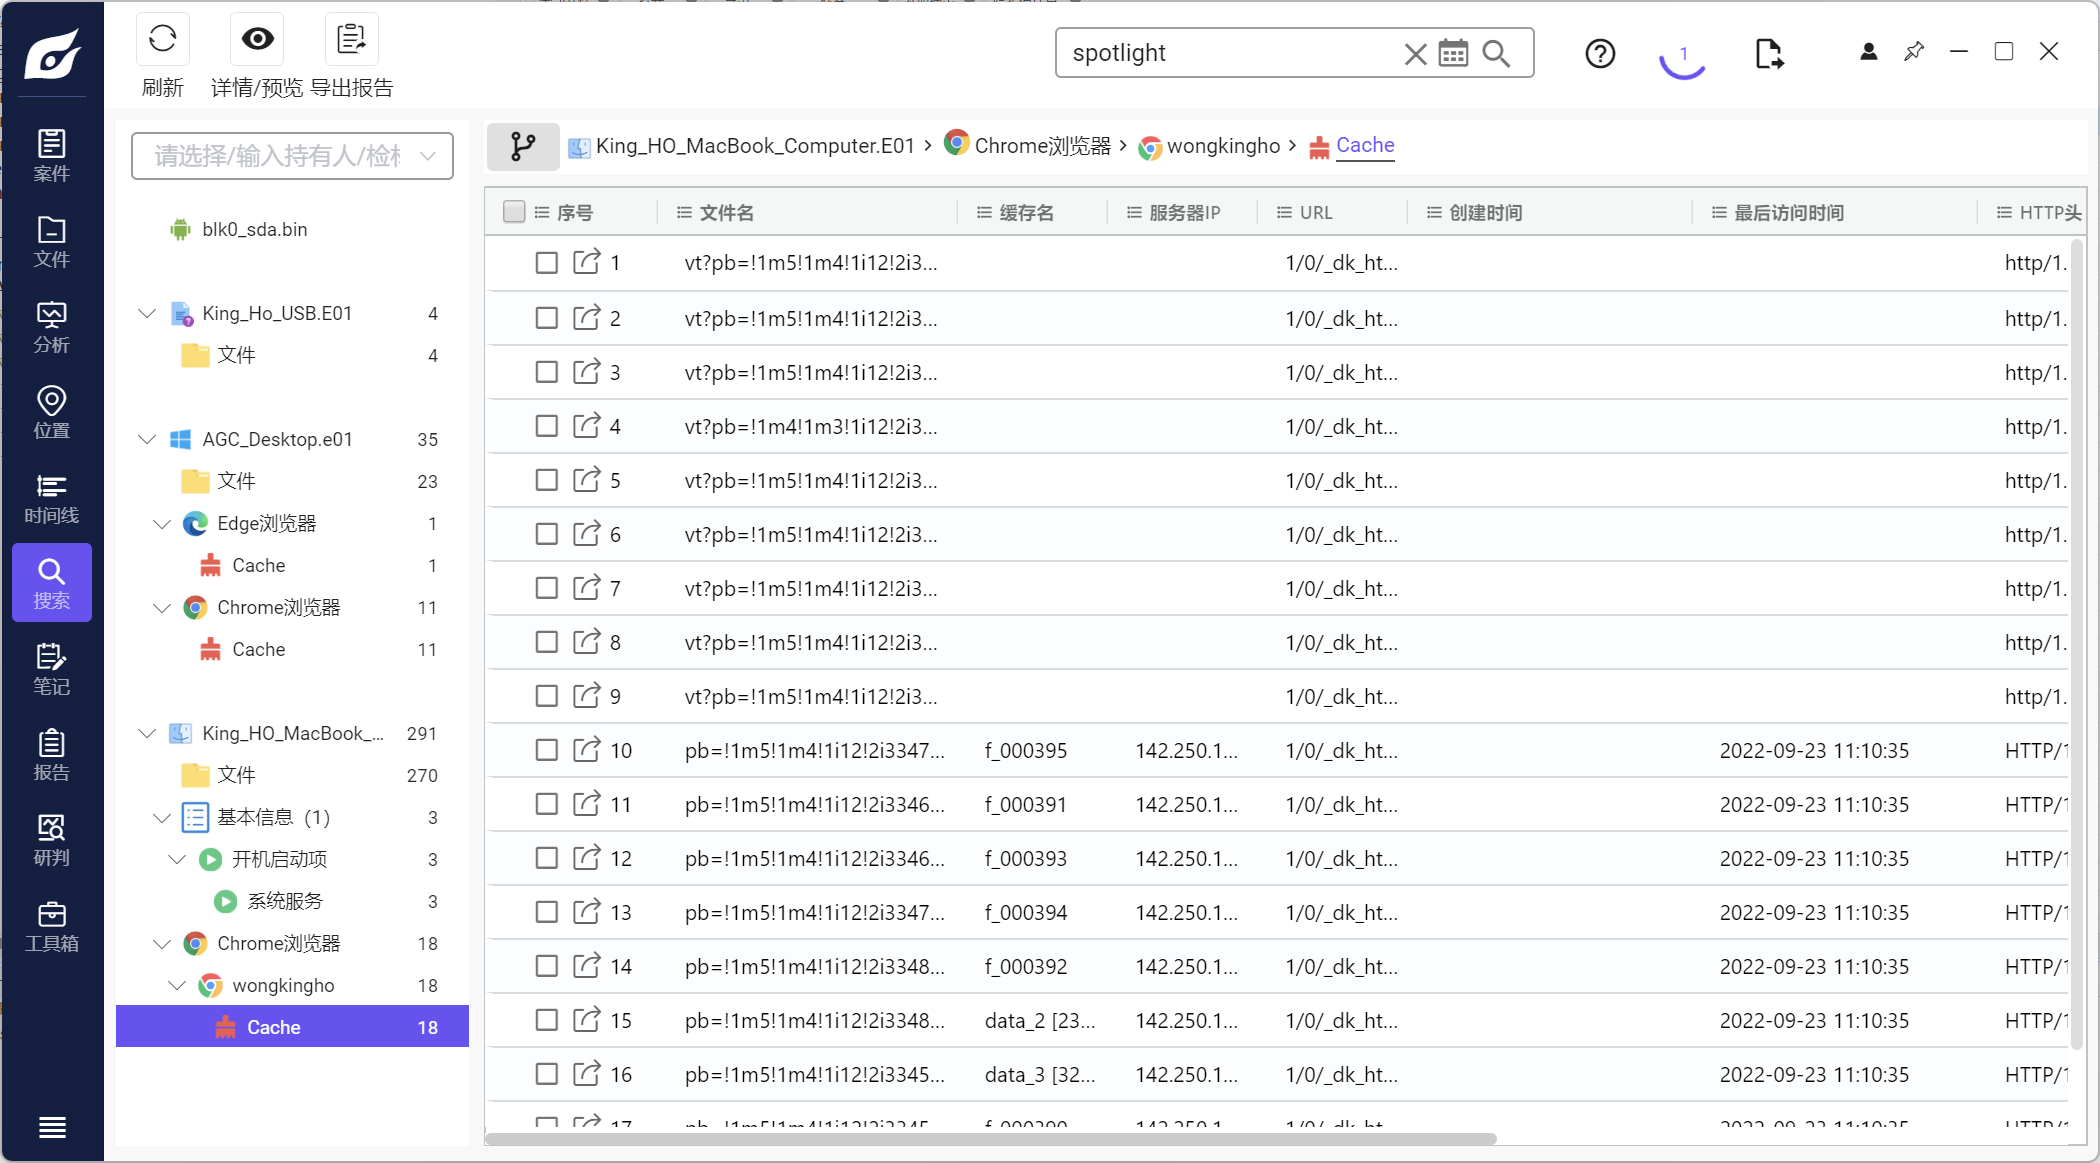
Task: Open the 研判 judgment sidebar icon
Action: tap(52, 840)
